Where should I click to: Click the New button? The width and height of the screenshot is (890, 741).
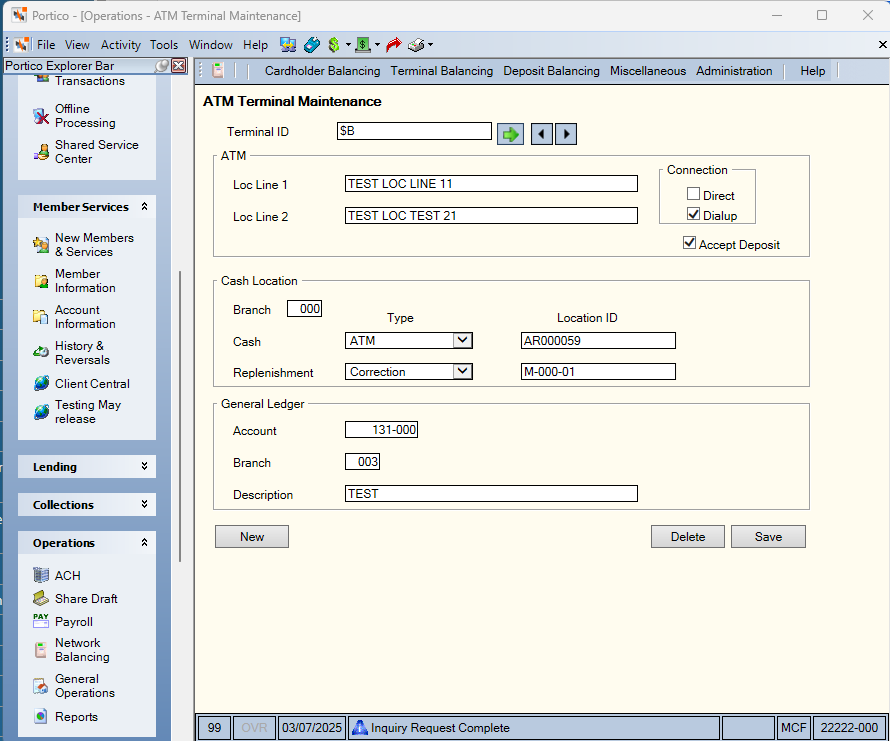click(x=252, y=537)
